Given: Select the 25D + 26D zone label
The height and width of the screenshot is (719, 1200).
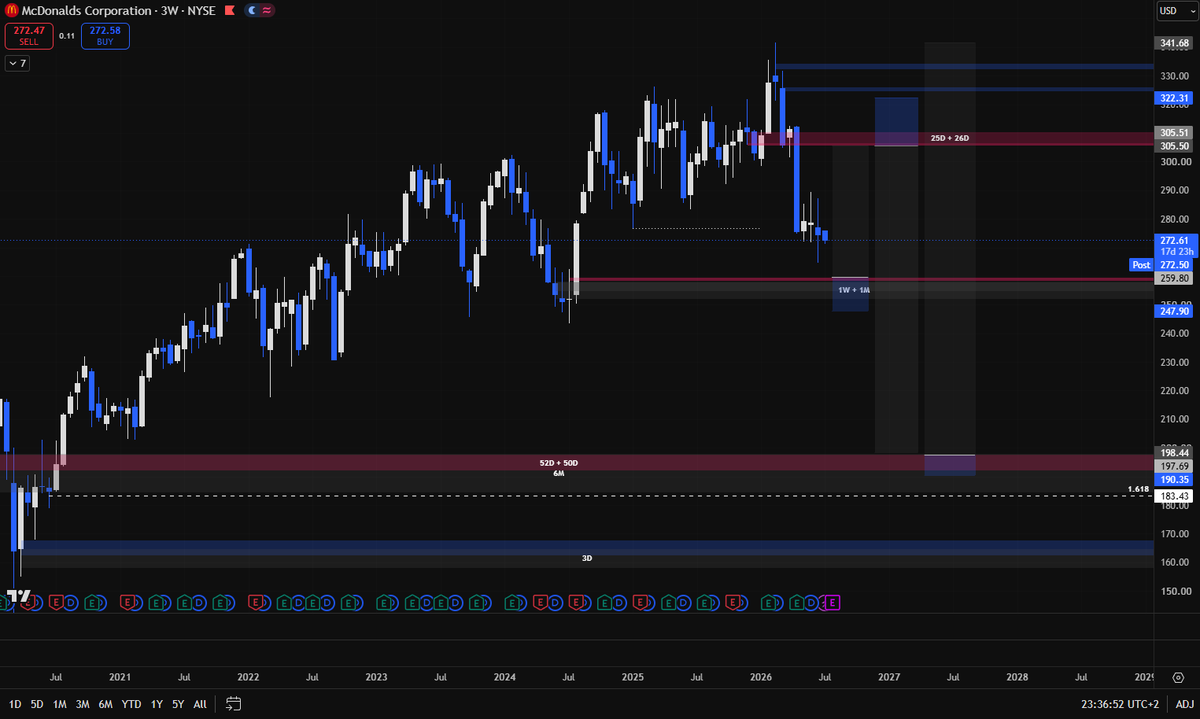Looking at the screenshot, I should click(951, 137).
